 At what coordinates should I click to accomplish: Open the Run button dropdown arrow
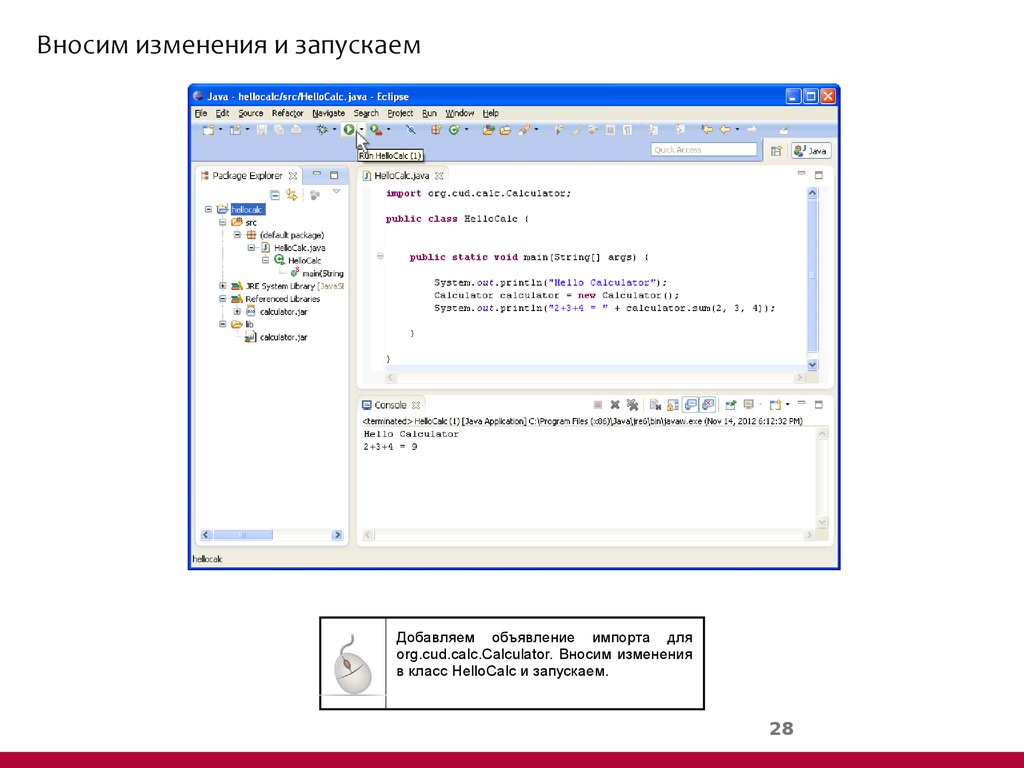pyautogui.click(x=359, y=130)
